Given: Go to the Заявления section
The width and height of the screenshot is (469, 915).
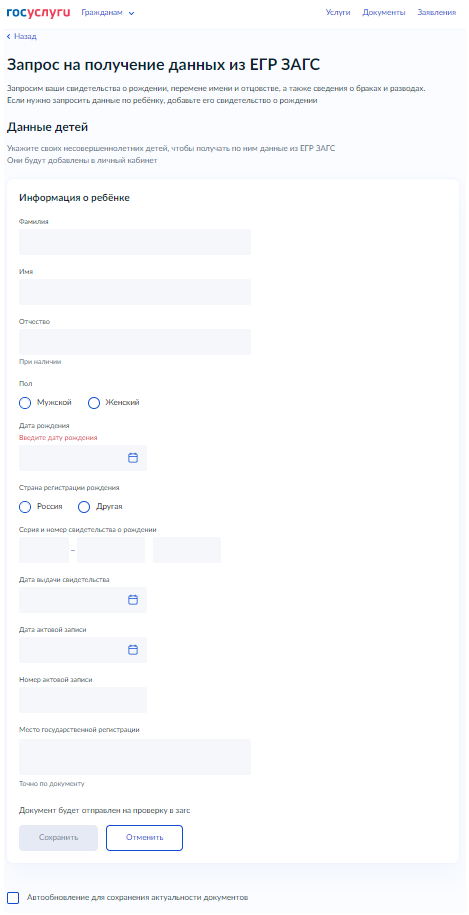Looking at the screenshot, I should pyautogui.click(x=437, y=12).
